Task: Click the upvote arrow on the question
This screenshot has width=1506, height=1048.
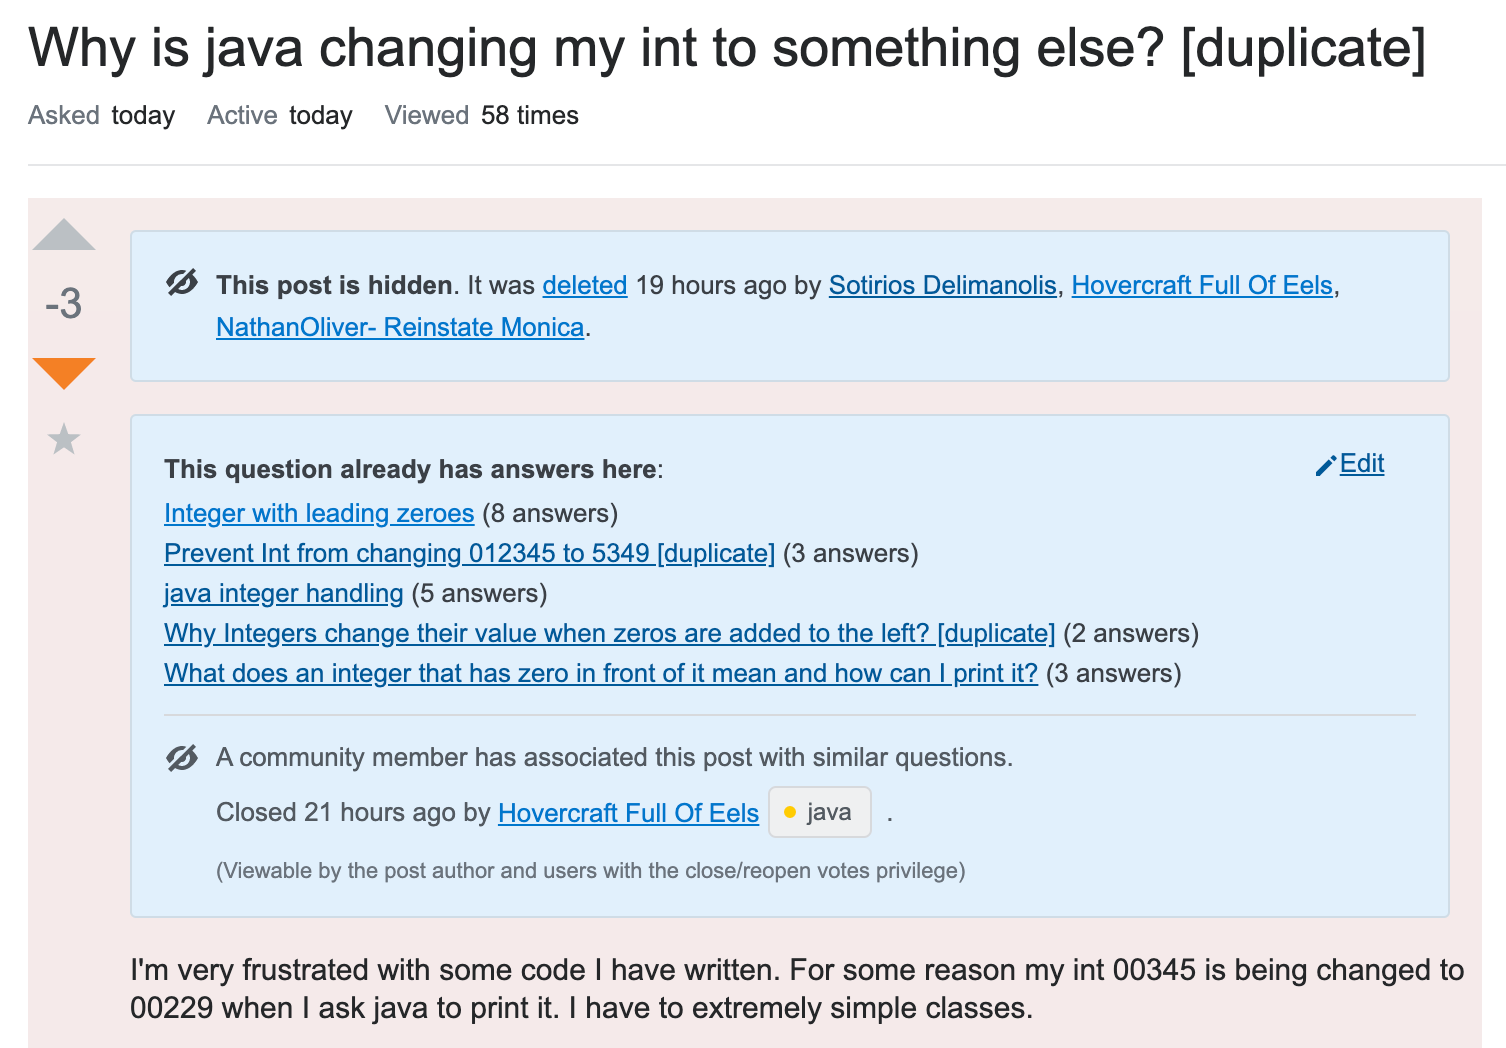Action: pyautogui.click(x=64, y=234)
